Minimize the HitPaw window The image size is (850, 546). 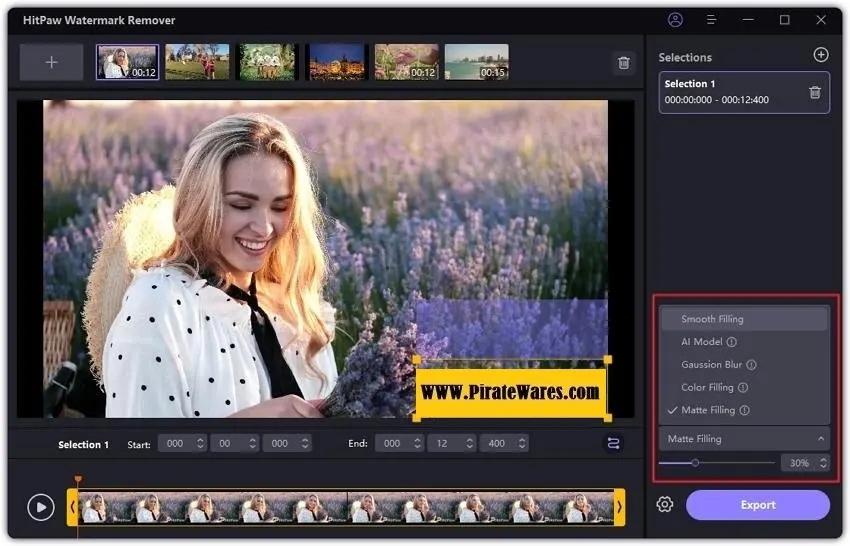(748, 20)
